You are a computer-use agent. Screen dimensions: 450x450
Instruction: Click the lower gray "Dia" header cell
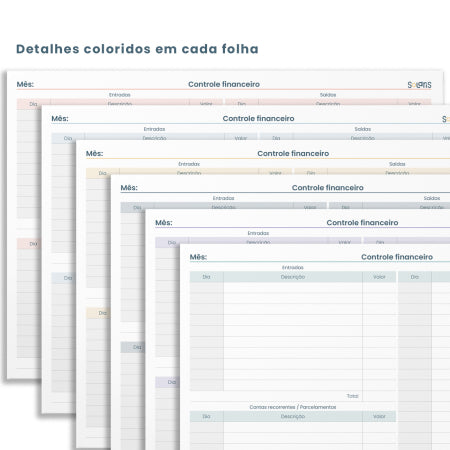pyautogui.click(x=133, y=347)
